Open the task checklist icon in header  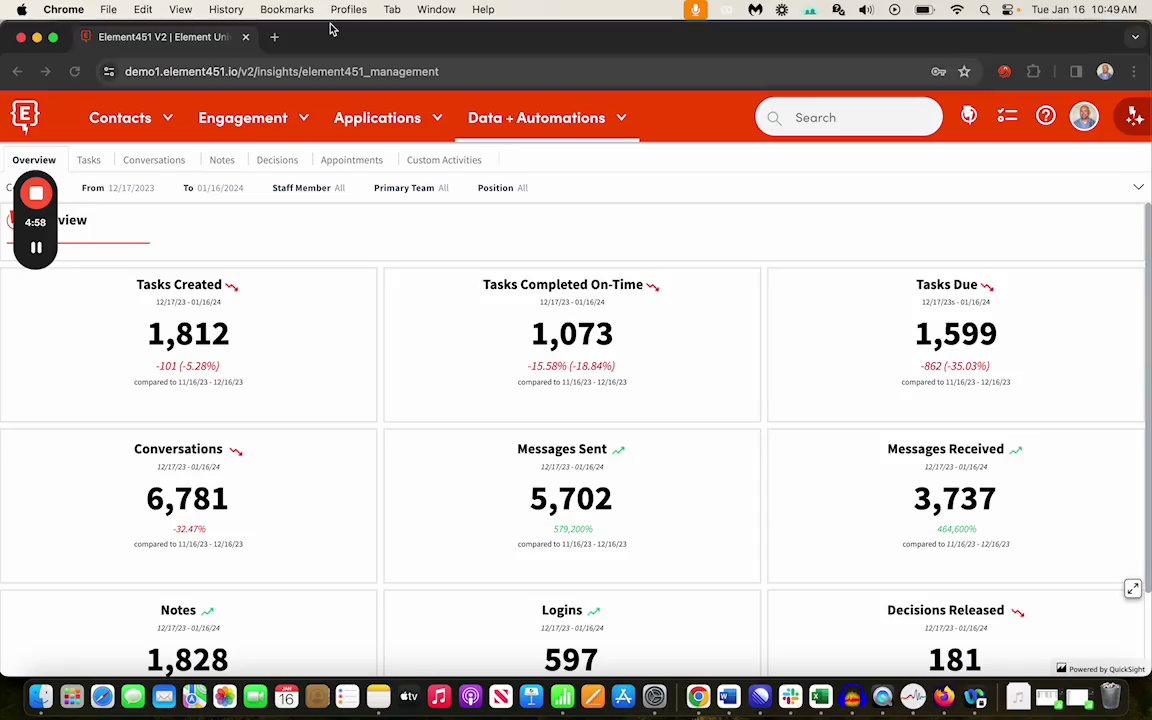point(1007,115)
